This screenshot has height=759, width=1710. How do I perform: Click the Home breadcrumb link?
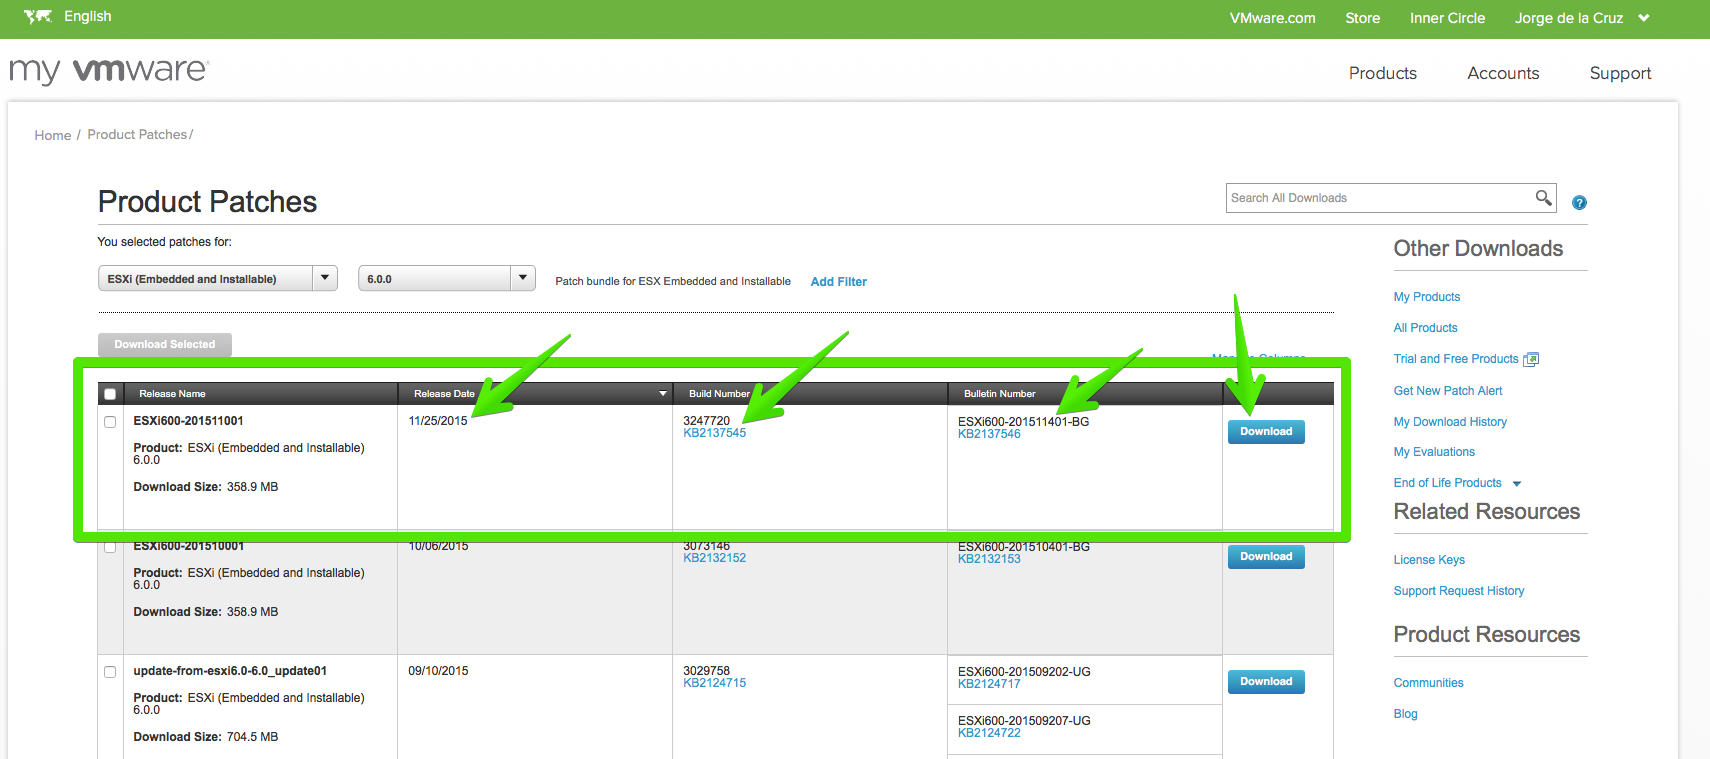click(53, 135)
